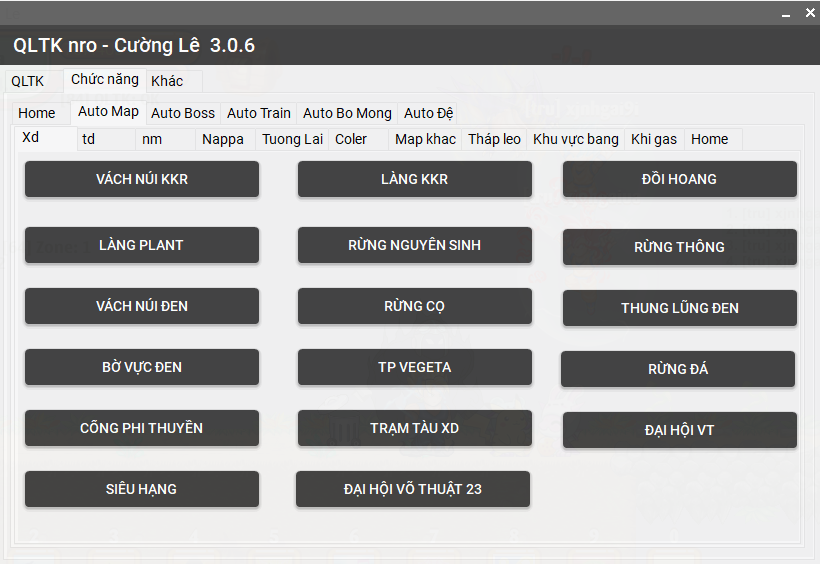Image resolution: width=820 pixels, height=564 pixels.
Task: Open the Auto Train tab
Action: coord(259,113)
